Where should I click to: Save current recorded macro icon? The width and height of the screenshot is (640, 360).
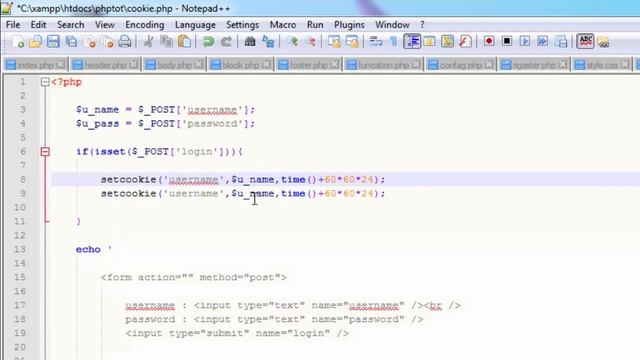(x=561, y=42)
